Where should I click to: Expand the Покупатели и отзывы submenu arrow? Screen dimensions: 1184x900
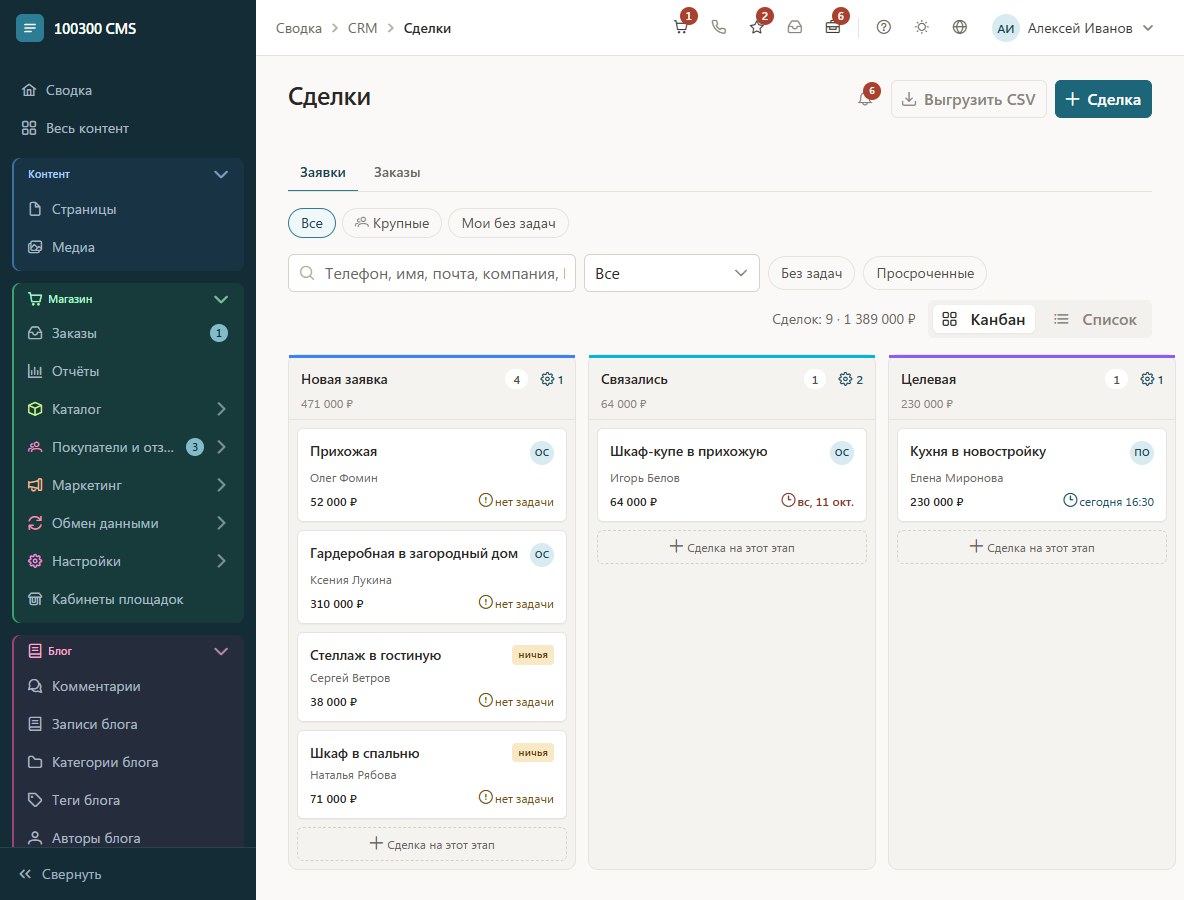pyautogui.click(x=221, y=447)
